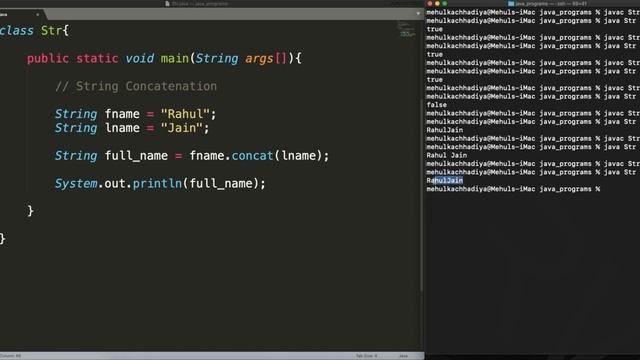
Task: Click on the class name "Str" in code
Action: click(51, 31)
